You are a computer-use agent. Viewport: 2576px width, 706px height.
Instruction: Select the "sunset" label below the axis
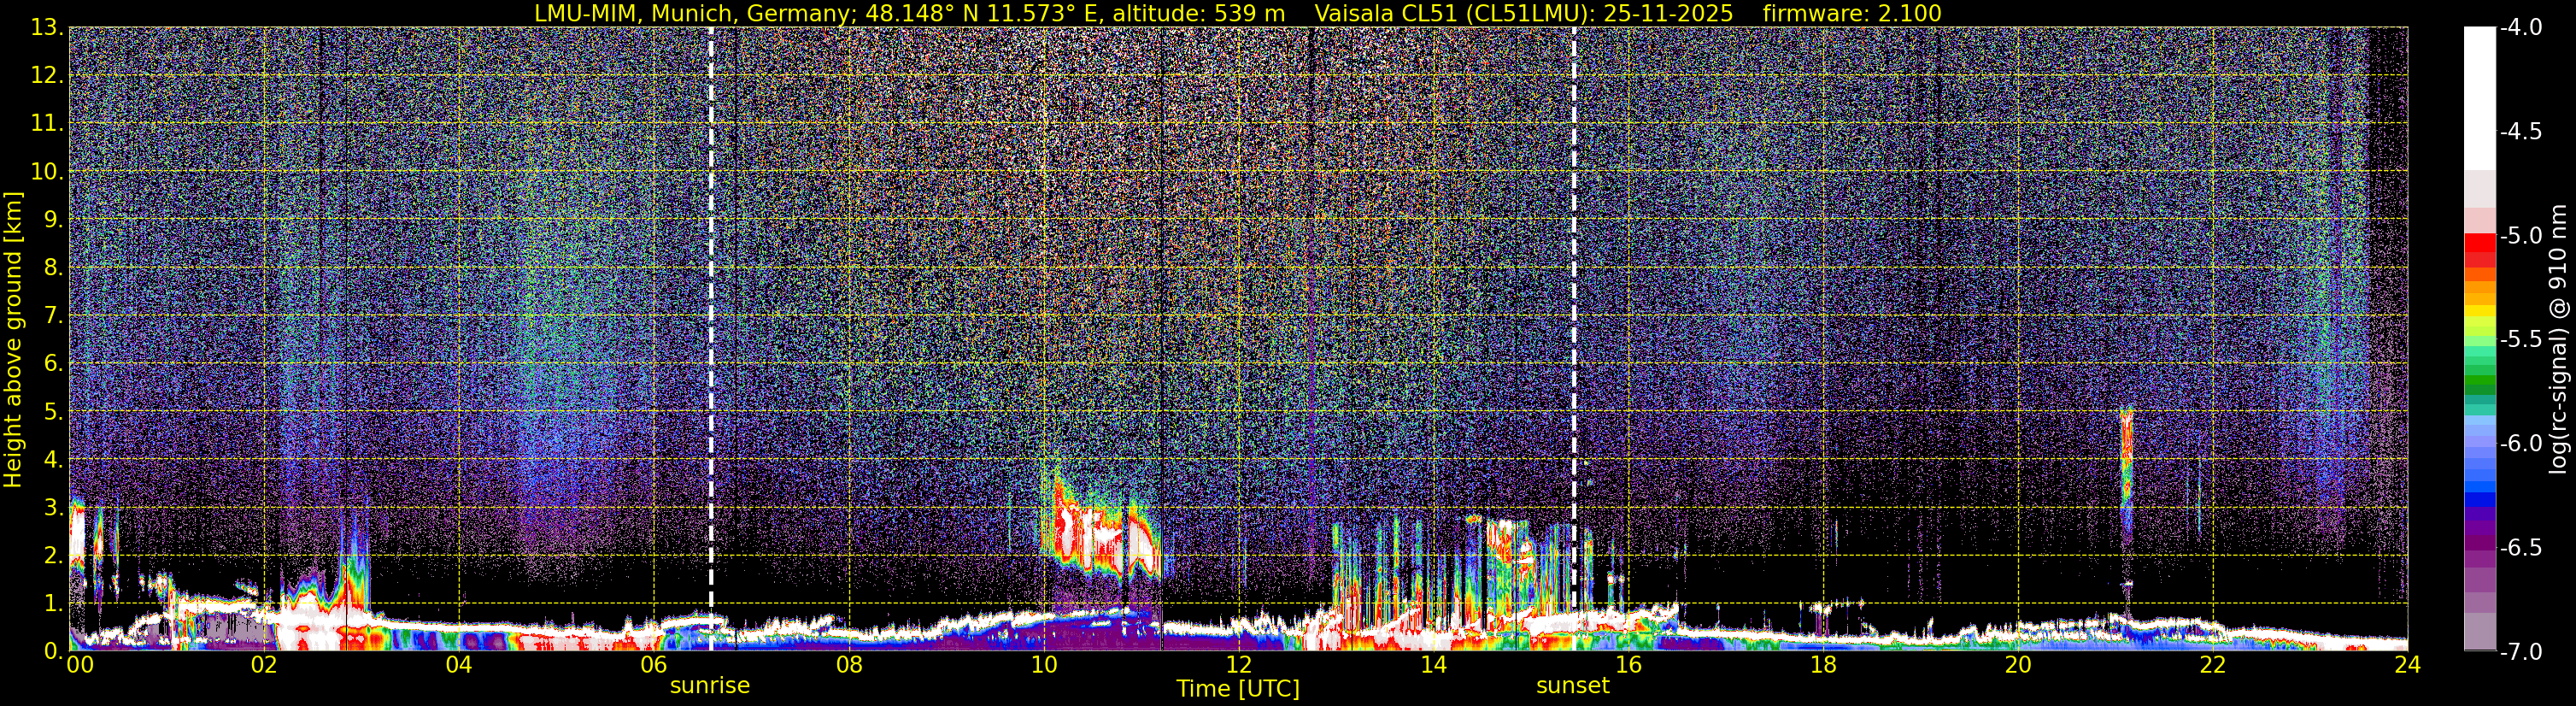[x=1572, y=686]
